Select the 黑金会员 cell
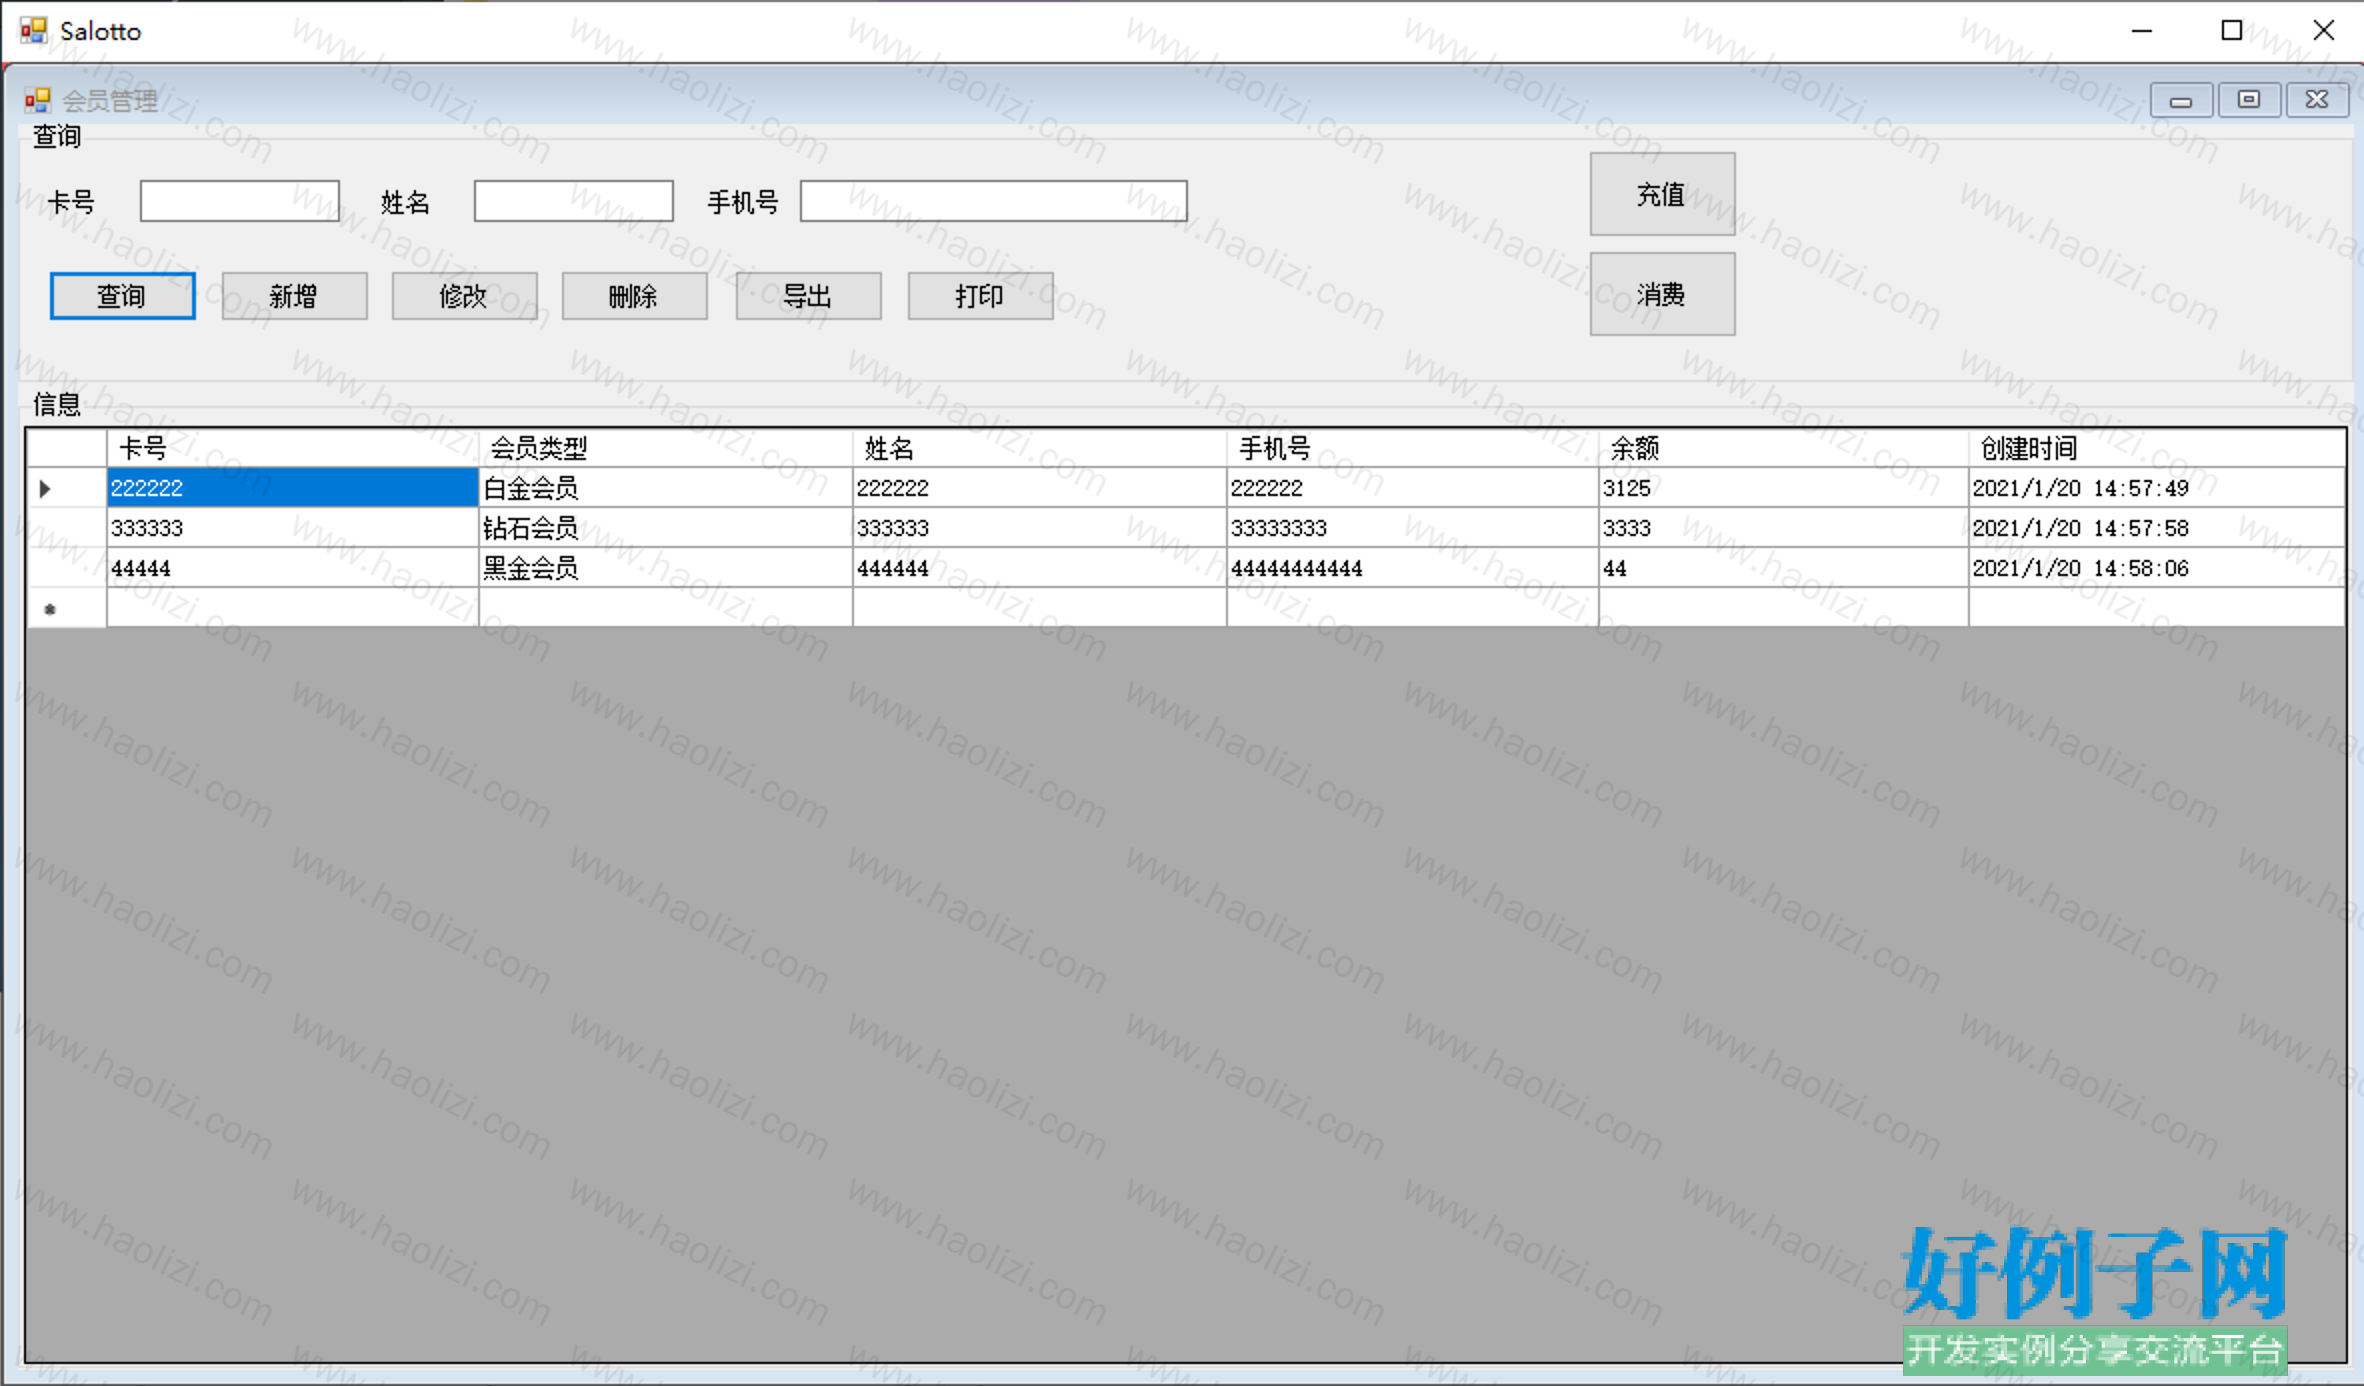 pos(666,568)
